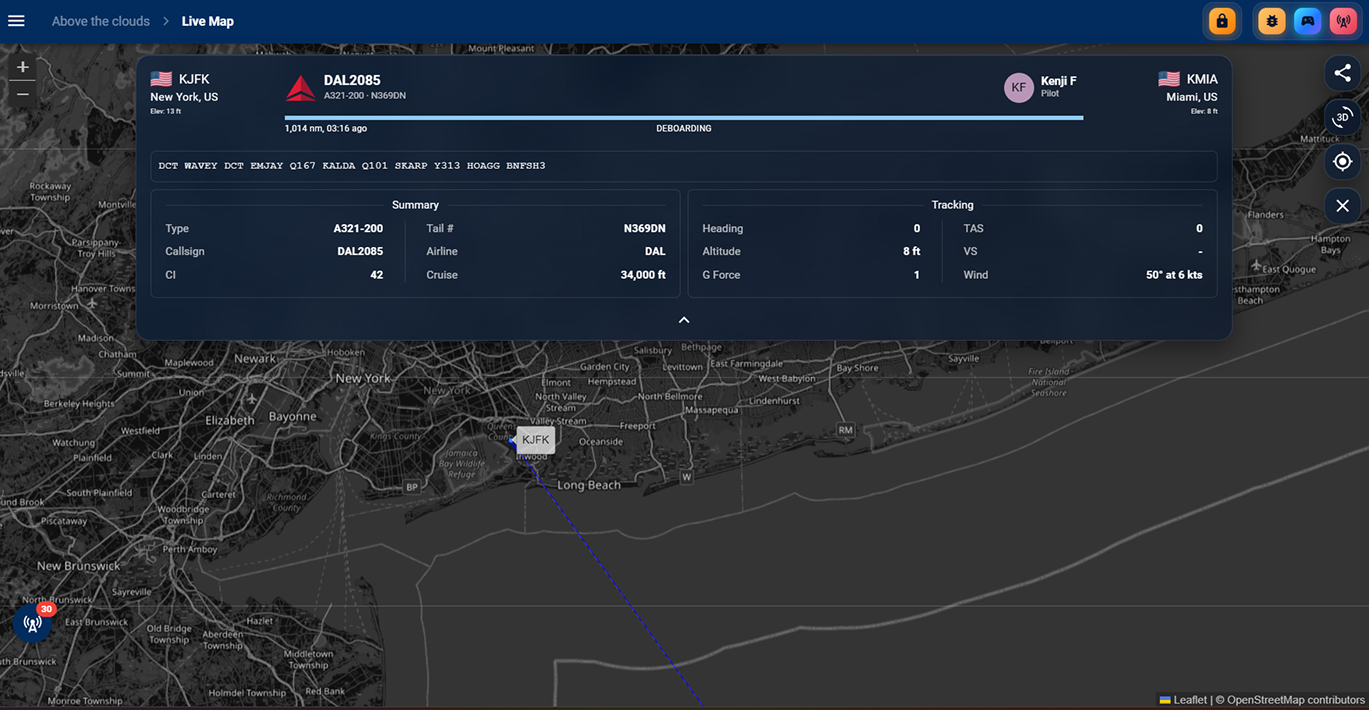
Task: Click the 1,014 nm, 03:16 ago text
Action: click(326, 129)
